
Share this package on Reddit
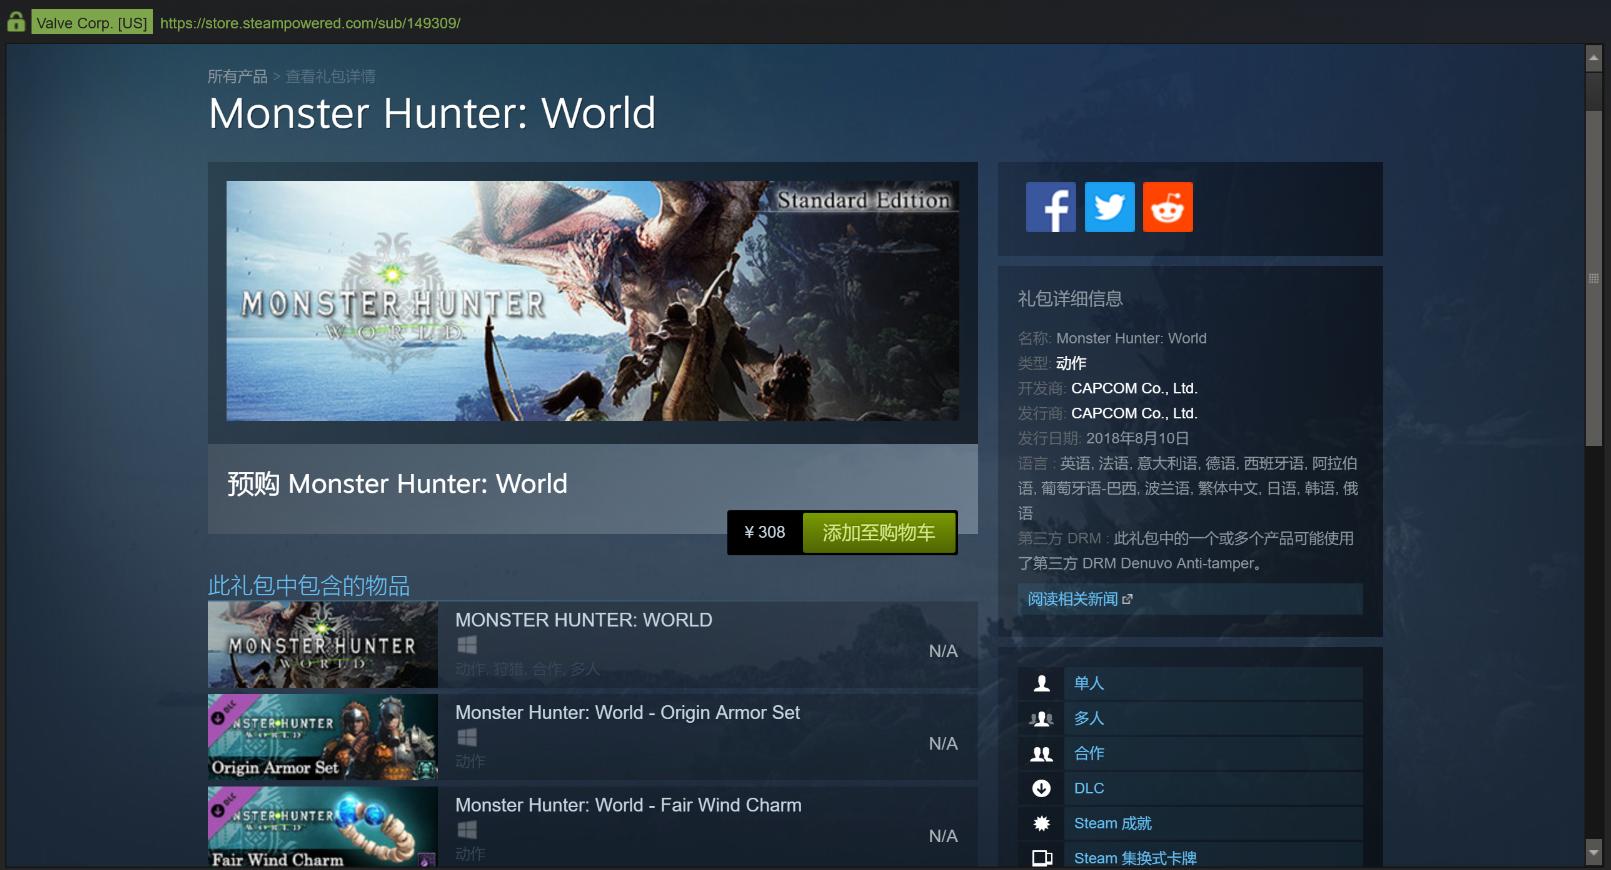(1168, 207)
